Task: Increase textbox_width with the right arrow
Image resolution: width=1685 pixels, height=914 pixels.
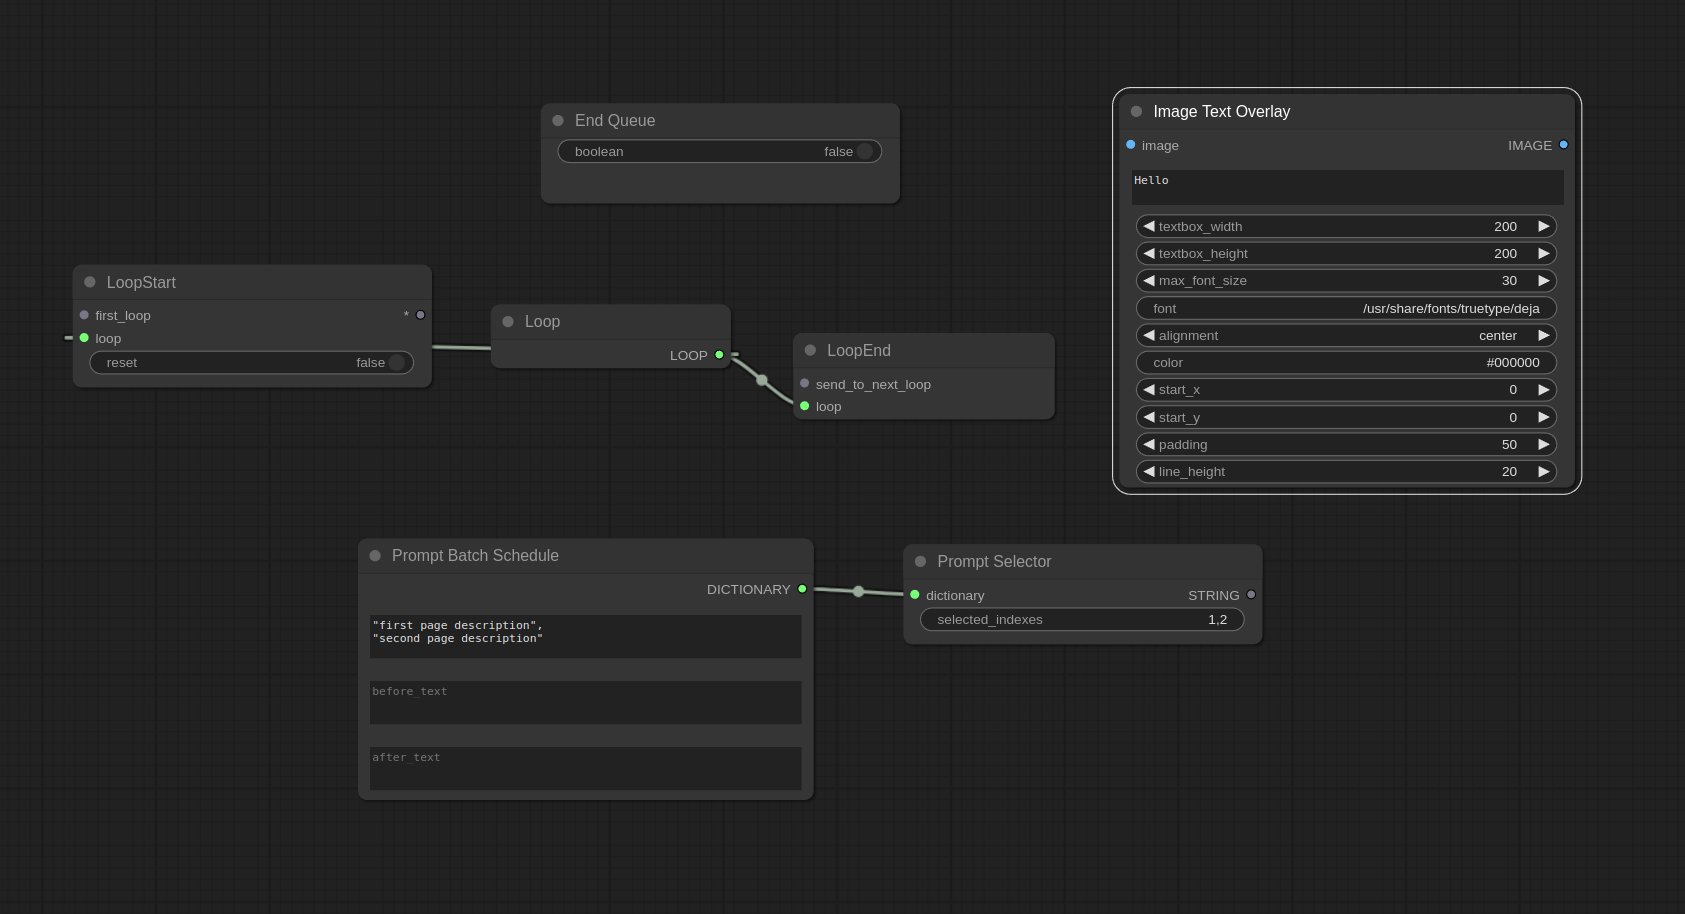Action: [1544, 227]
